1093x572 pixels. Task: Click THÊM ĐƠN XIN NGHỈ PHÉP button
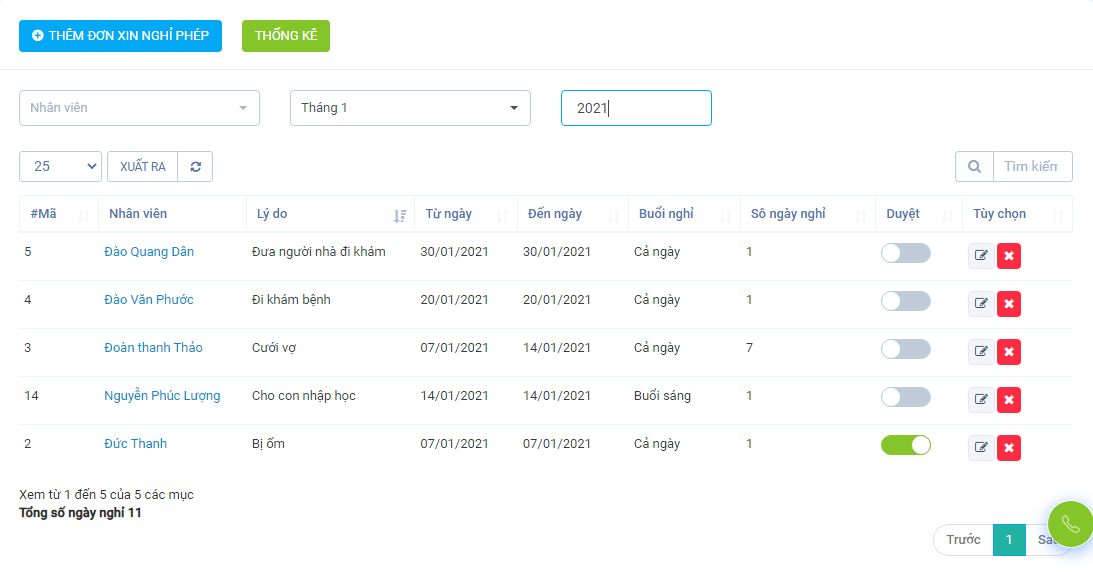(x=121, y=36)
